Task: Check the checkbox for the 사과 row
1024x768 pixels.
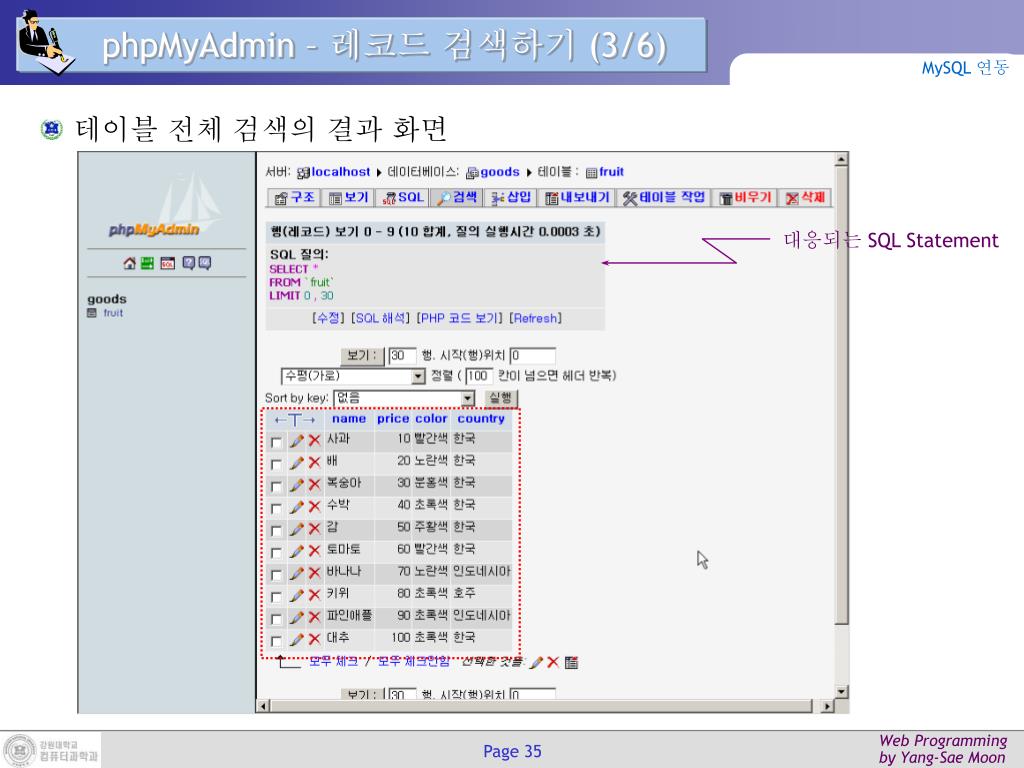Action: (276, 443)
